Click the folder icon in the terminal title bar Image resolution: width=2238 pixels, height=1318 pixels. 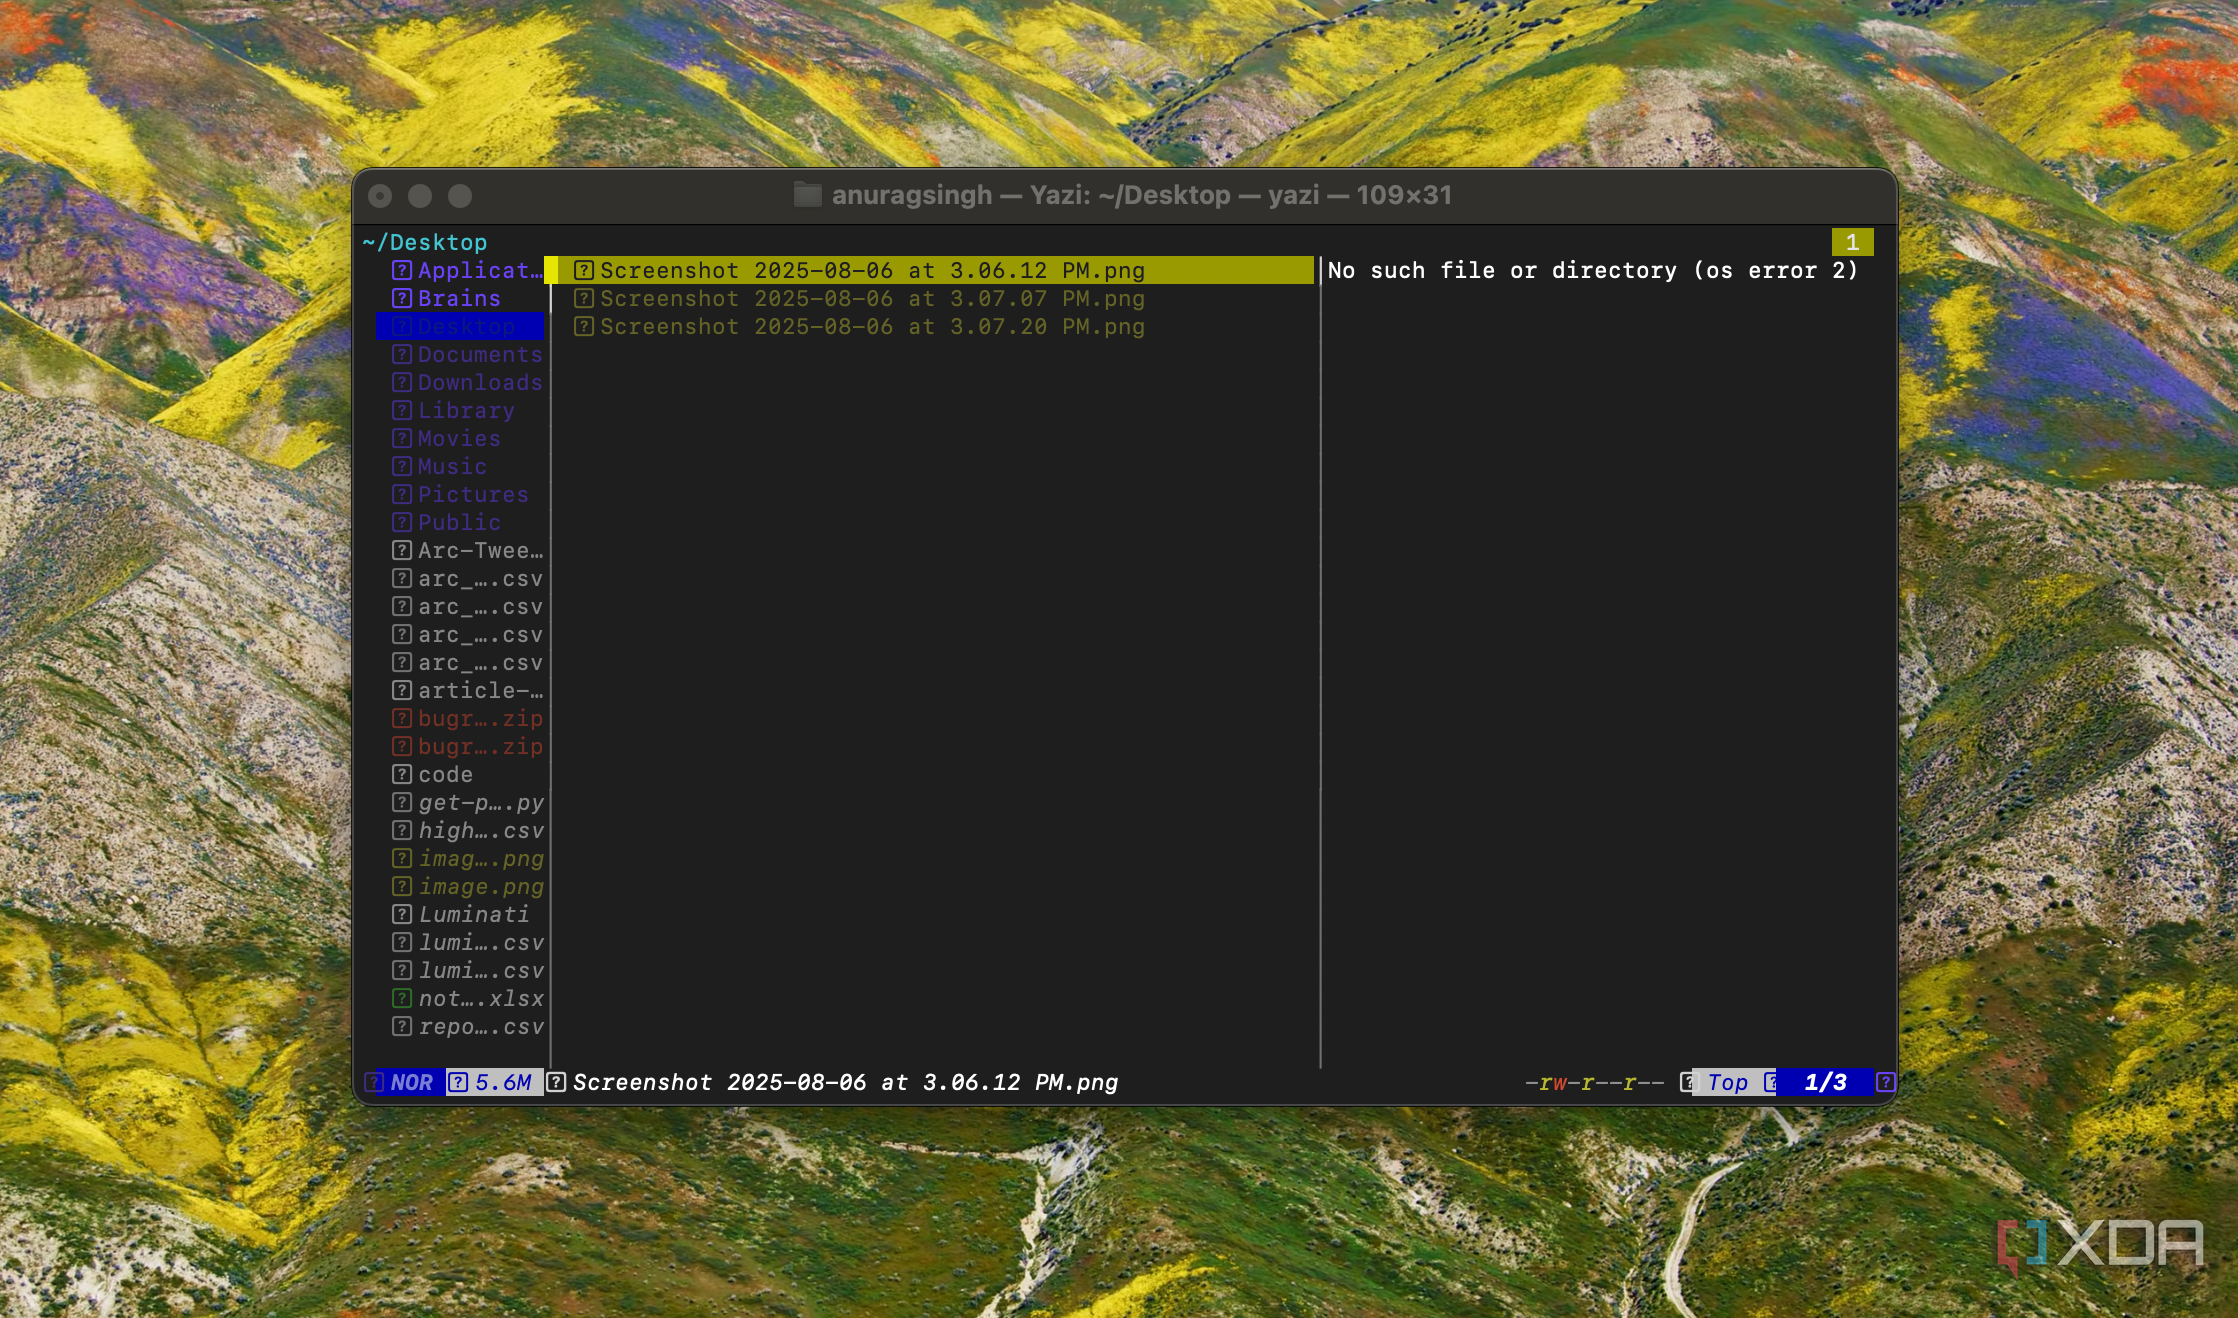pos(807,195)
